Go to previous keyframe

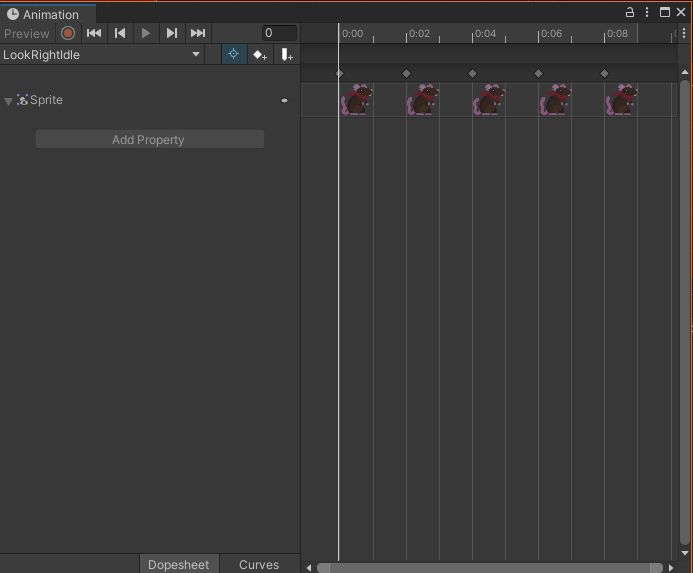click(x=120, y=33)
